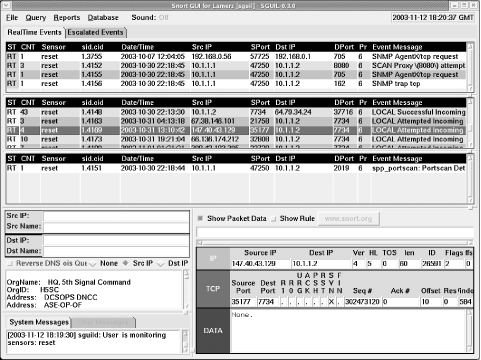This screenshot has width=481, height=360.
Task: Select SNMP trap tcp event row
Action: pyautogui.click(x=236, y=84)
